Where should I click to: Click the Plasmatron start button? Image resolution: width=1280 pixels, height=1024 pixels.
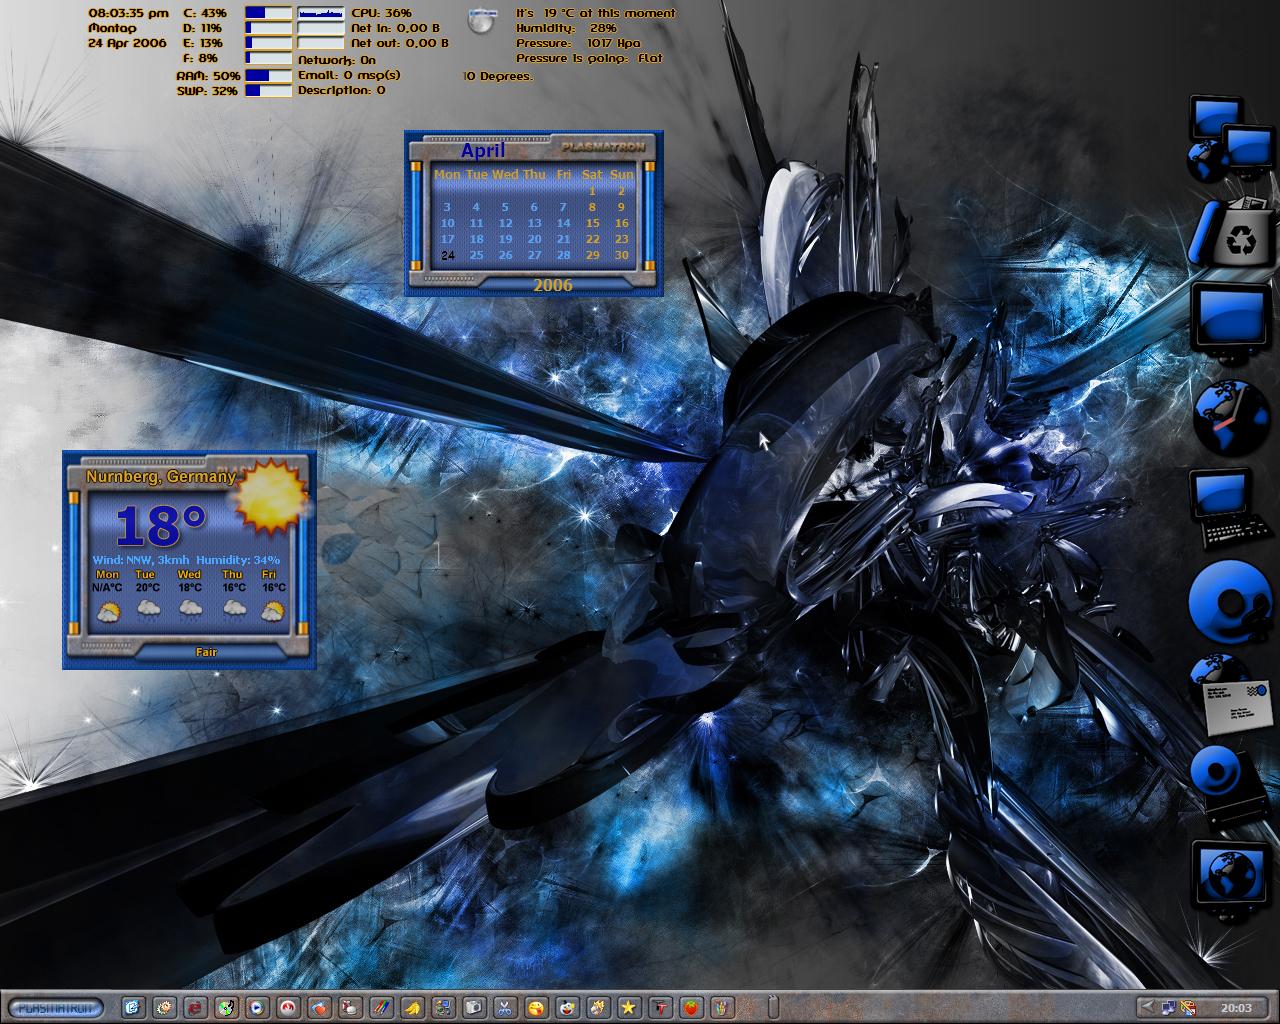click(53, 1006)
